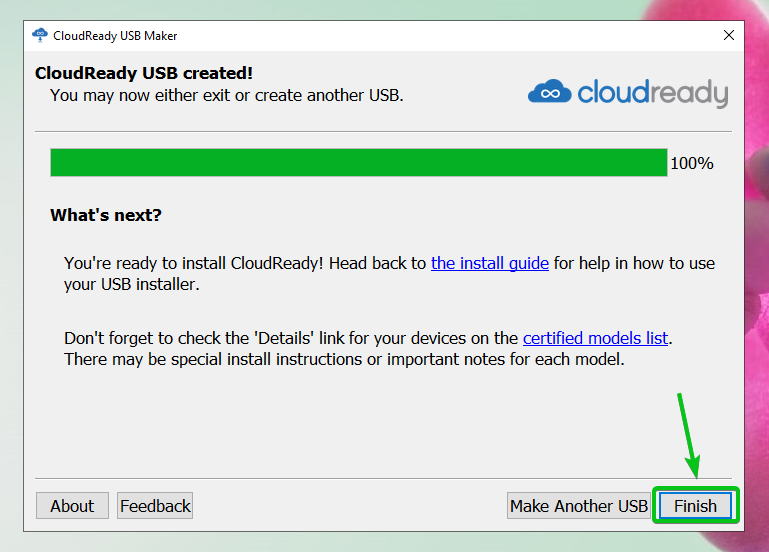Image resolution: width=769 pixels, height=552 pixels.
Task: Click the "special install instructions" line
Action: tap(344, 359)
